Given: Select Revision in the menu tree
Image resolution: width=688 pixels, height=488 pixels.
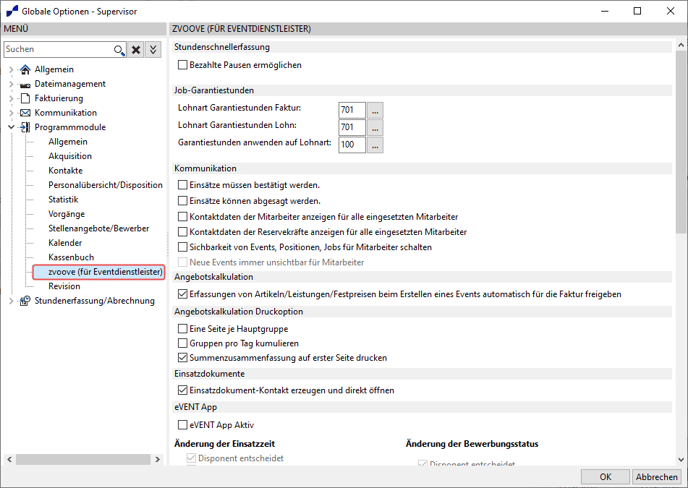Looking at the screenshot, I should [x=64, y=287].
